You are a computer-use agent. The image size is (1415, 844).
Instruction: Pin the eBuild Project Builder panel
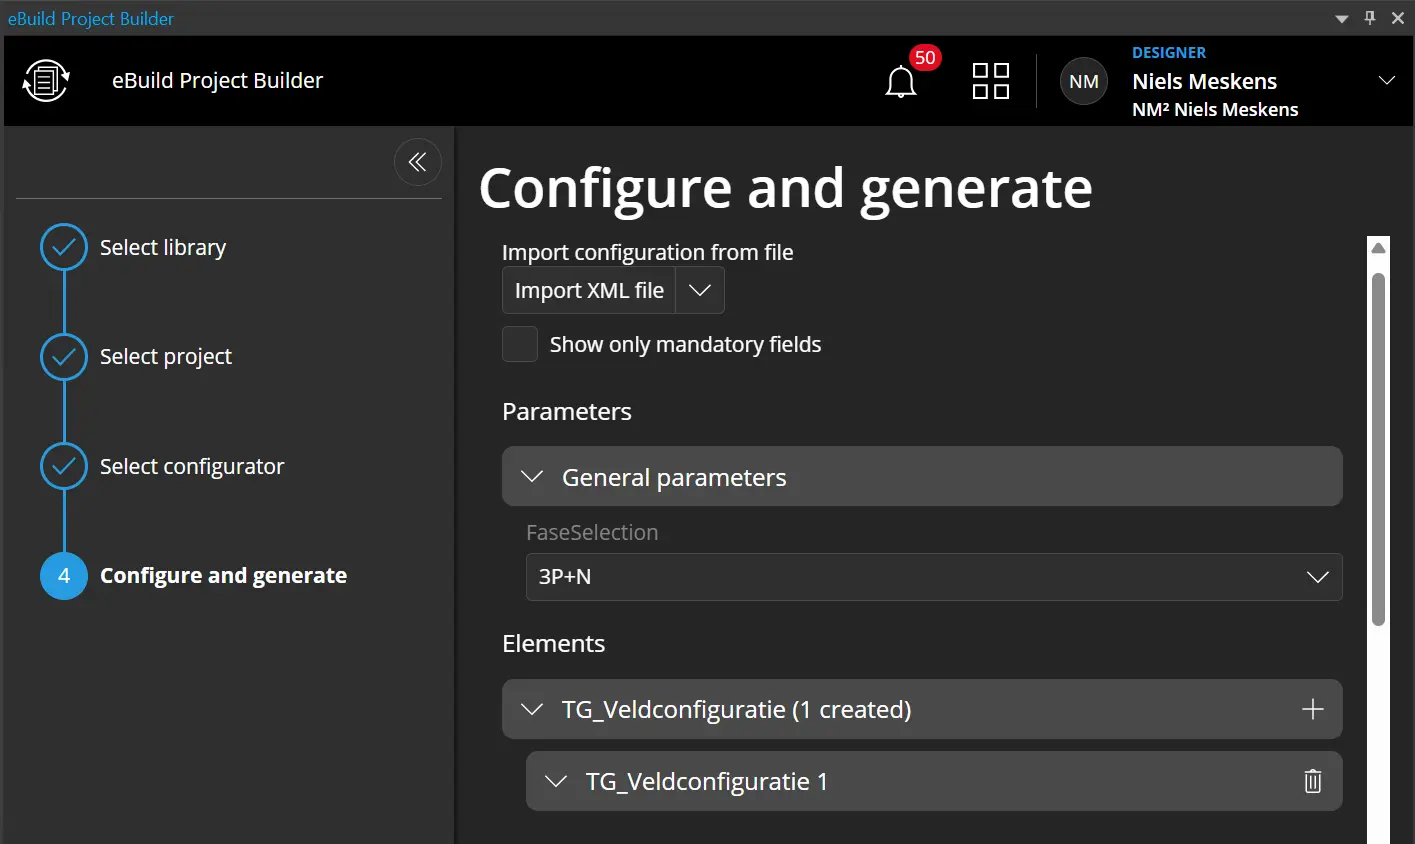coord(1370,18)
